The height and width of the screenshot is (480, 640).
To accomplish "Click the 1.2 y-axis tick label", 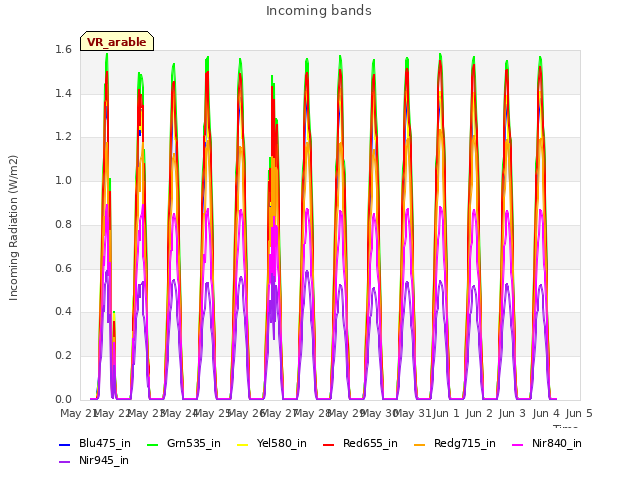I will coord(63,137).
